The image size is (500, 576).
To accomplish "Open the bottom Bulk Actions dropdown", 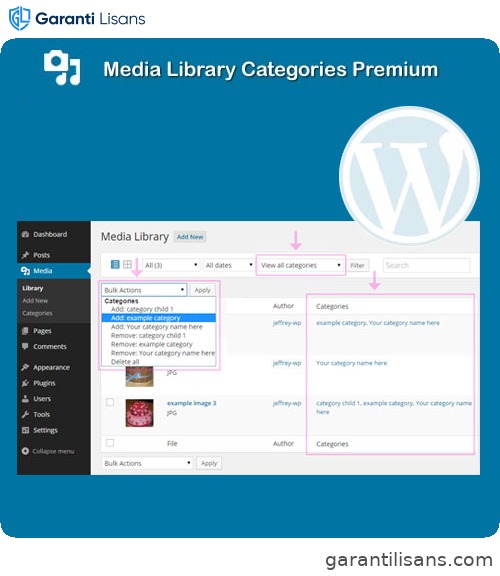I will point(147,463).
